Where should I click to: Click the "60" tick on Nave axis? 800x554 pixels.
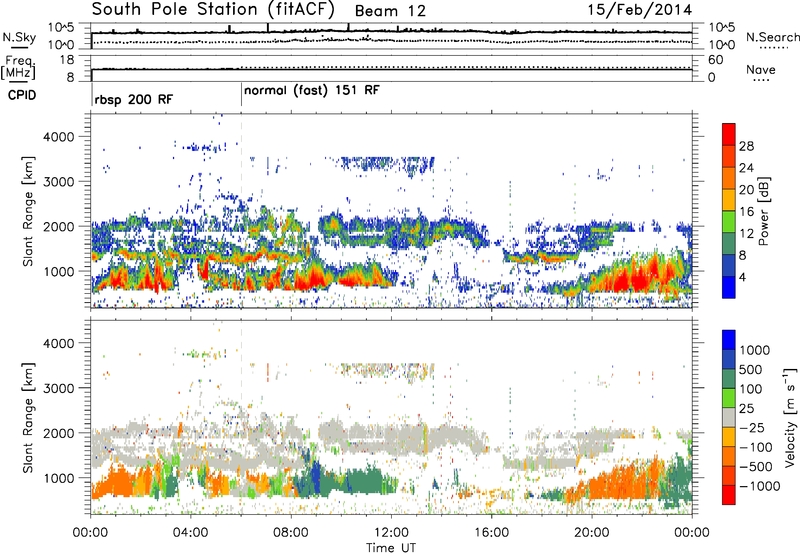715,60
